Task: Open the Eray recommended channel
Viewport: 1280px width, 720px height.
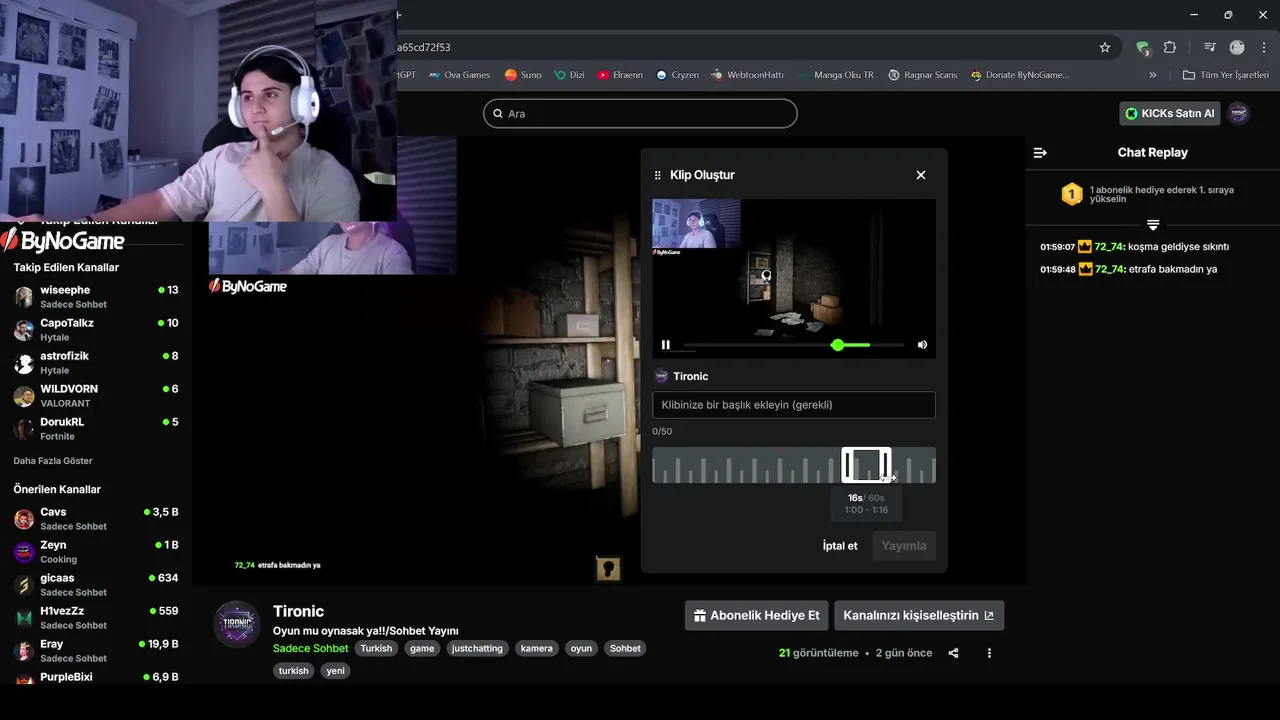Action: (96, 650)
